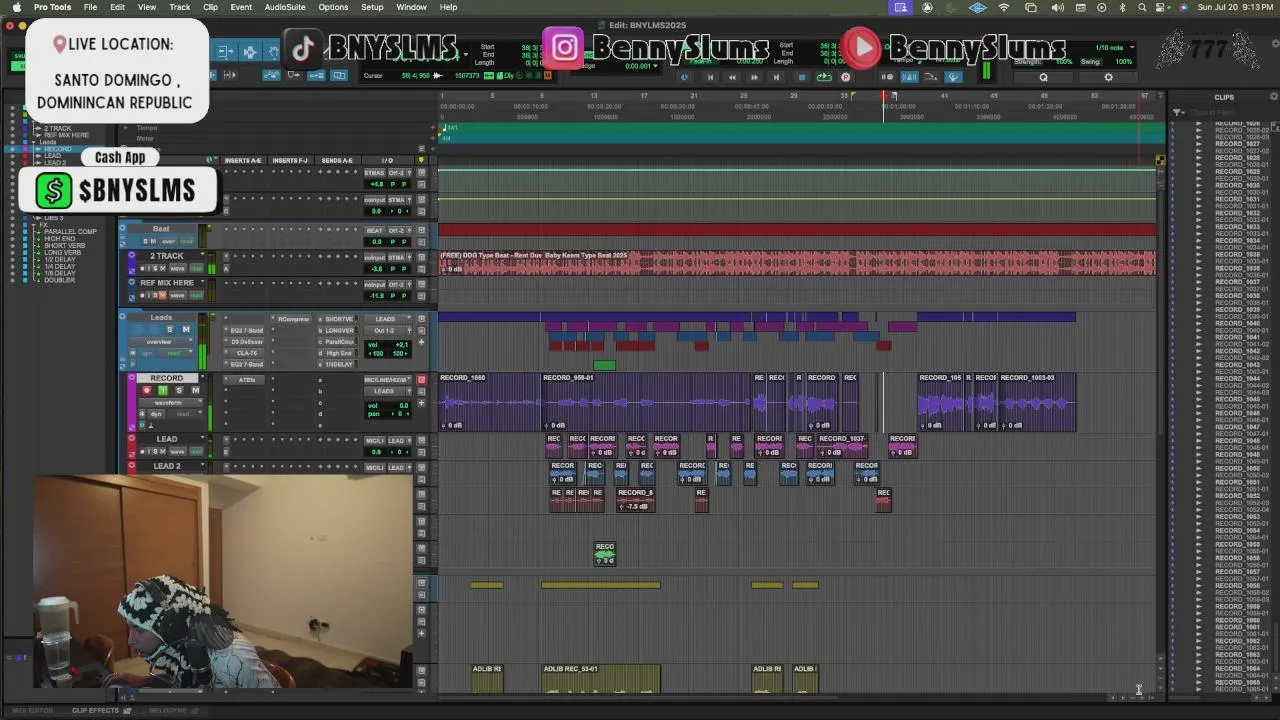Screen dimensions: 1280x720
Task: Click the freeze icon on RECORD track
Action: pyautogui.click(x=142, y=413)
